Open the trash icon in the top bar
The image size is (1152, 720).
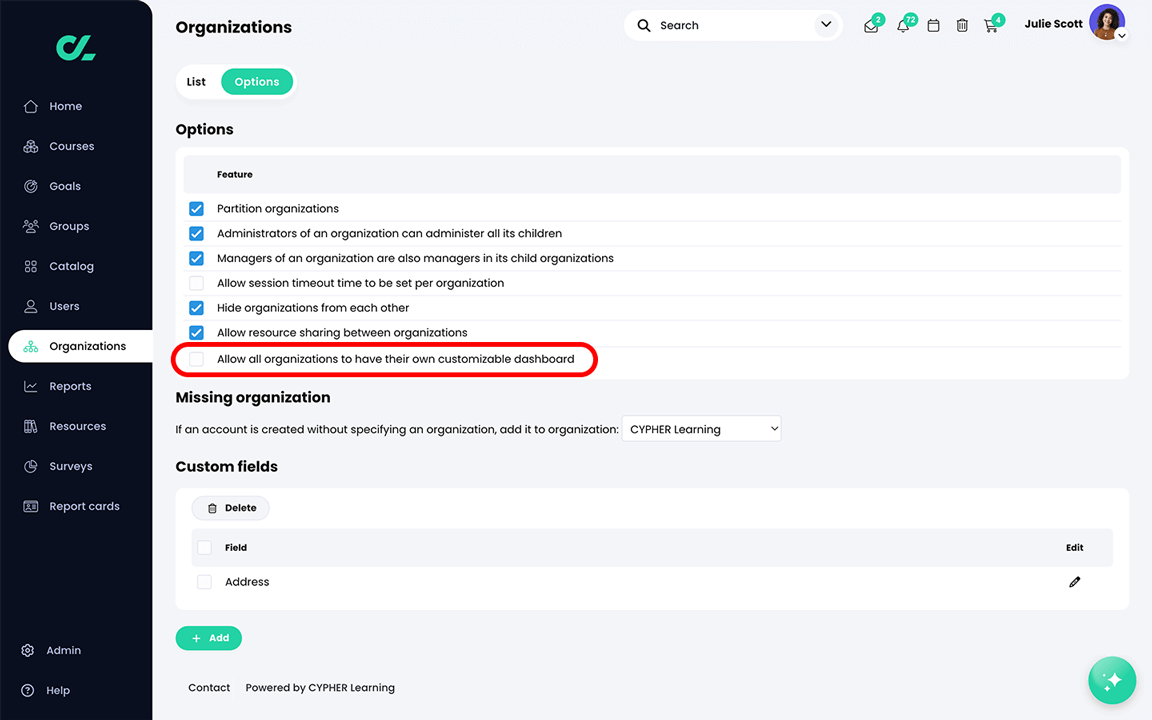click(x=962, y=25)
